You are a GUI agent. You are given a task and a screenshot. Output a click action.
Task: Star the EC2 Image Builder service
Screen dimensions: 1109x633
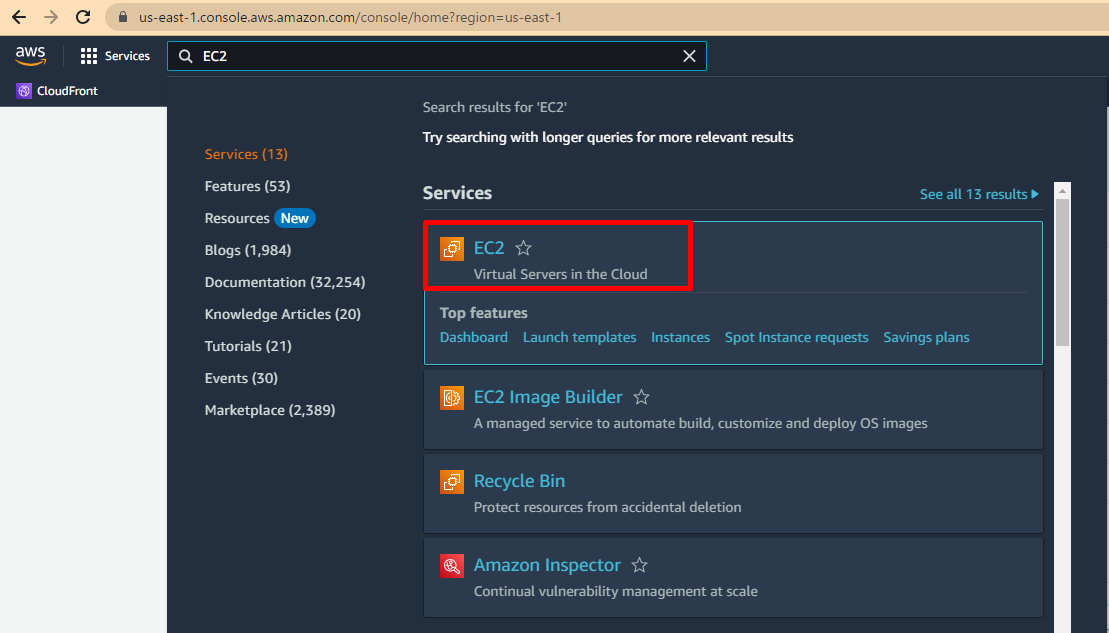[642, 398]
